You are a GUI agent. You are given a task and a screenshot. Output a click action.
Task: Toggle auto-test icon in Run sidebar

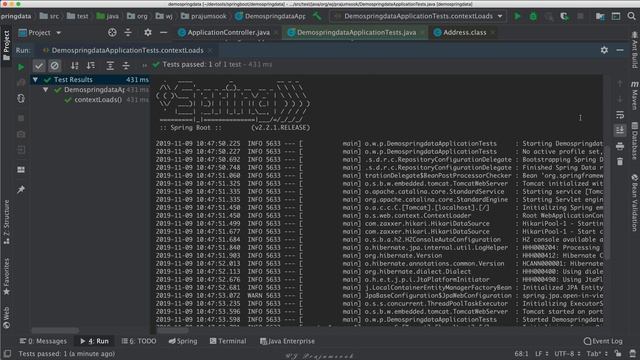click(x=21, y=98)
